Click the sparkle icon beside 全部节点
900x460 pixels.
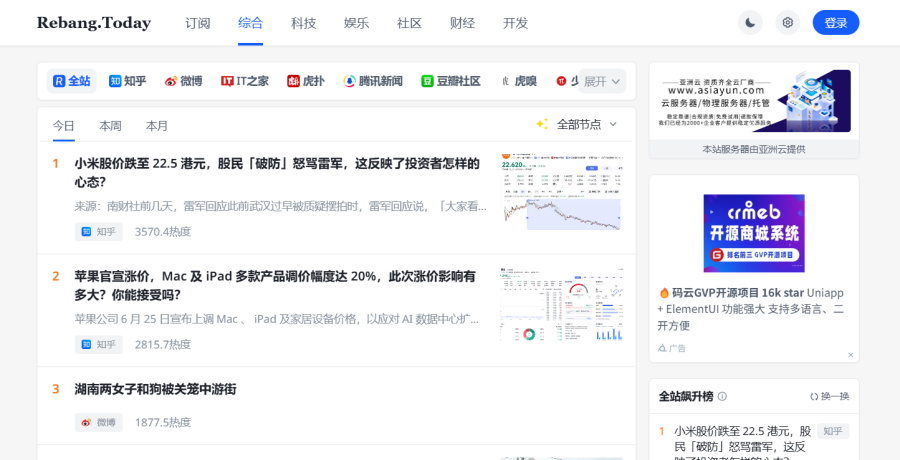[x=542, y=124]
